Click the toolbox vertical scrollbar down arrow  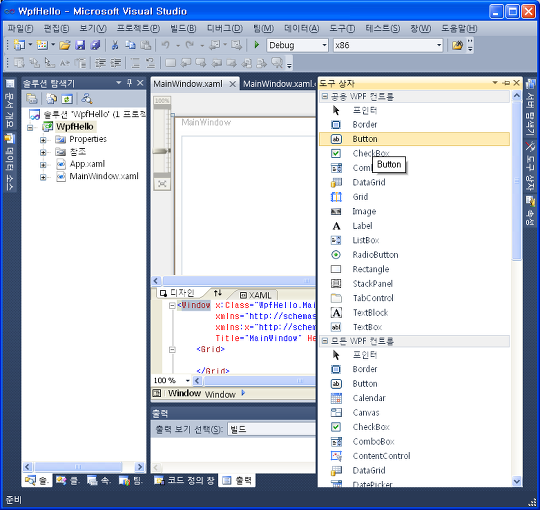(x=517, y=481)
